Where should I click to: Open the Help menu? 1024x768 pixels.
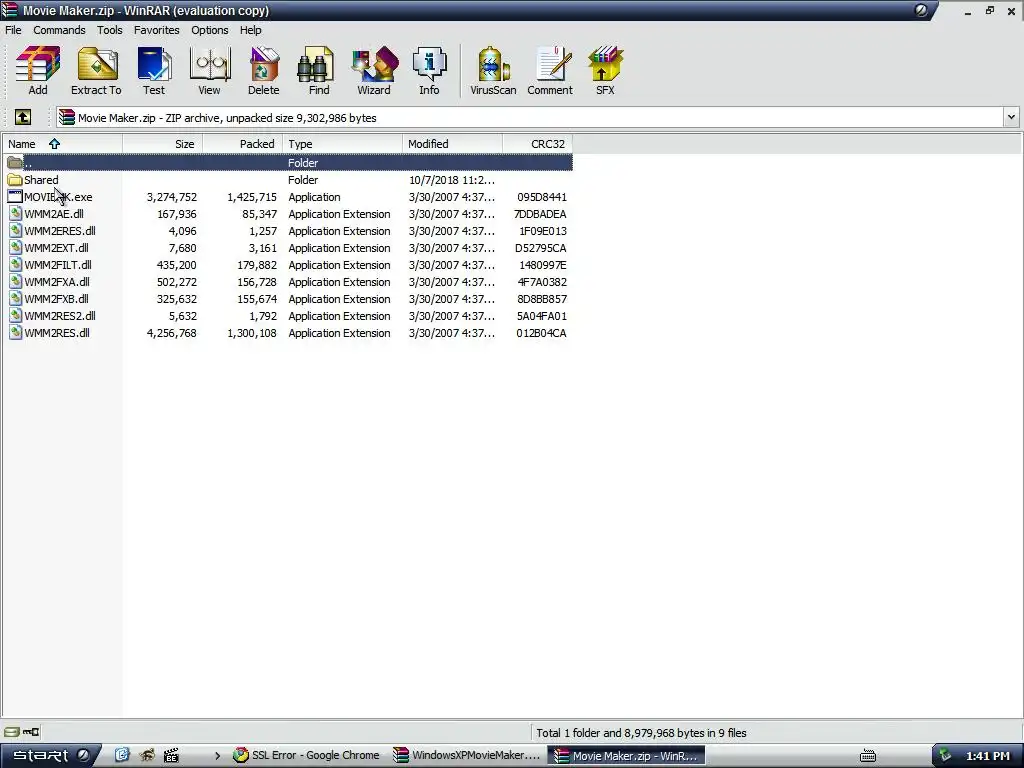(250, 30)
